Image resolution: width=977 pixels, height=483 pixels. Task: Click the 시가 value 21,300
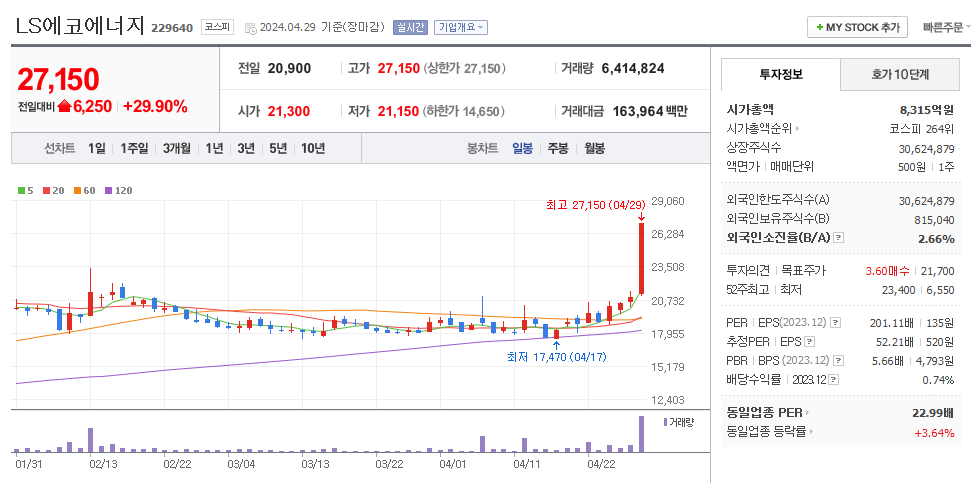(288, 112)
